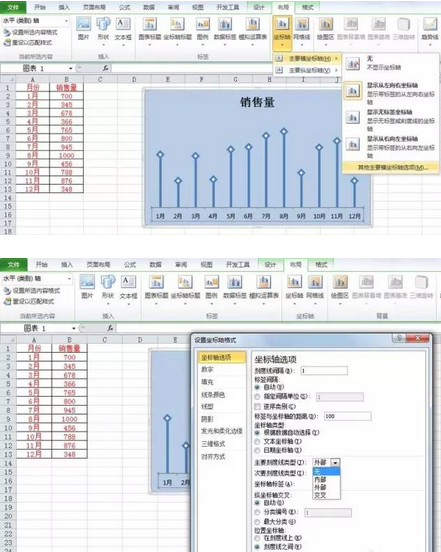Open the 线条颜色 section in the dialog
This screenshot has height=552, width=441.
click(x=213, y=395)
